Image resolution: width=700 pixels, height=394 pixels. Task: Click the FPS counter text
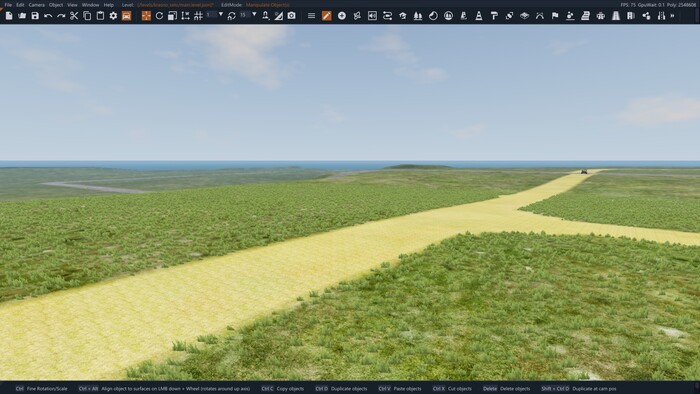click(x=628, y=4)
